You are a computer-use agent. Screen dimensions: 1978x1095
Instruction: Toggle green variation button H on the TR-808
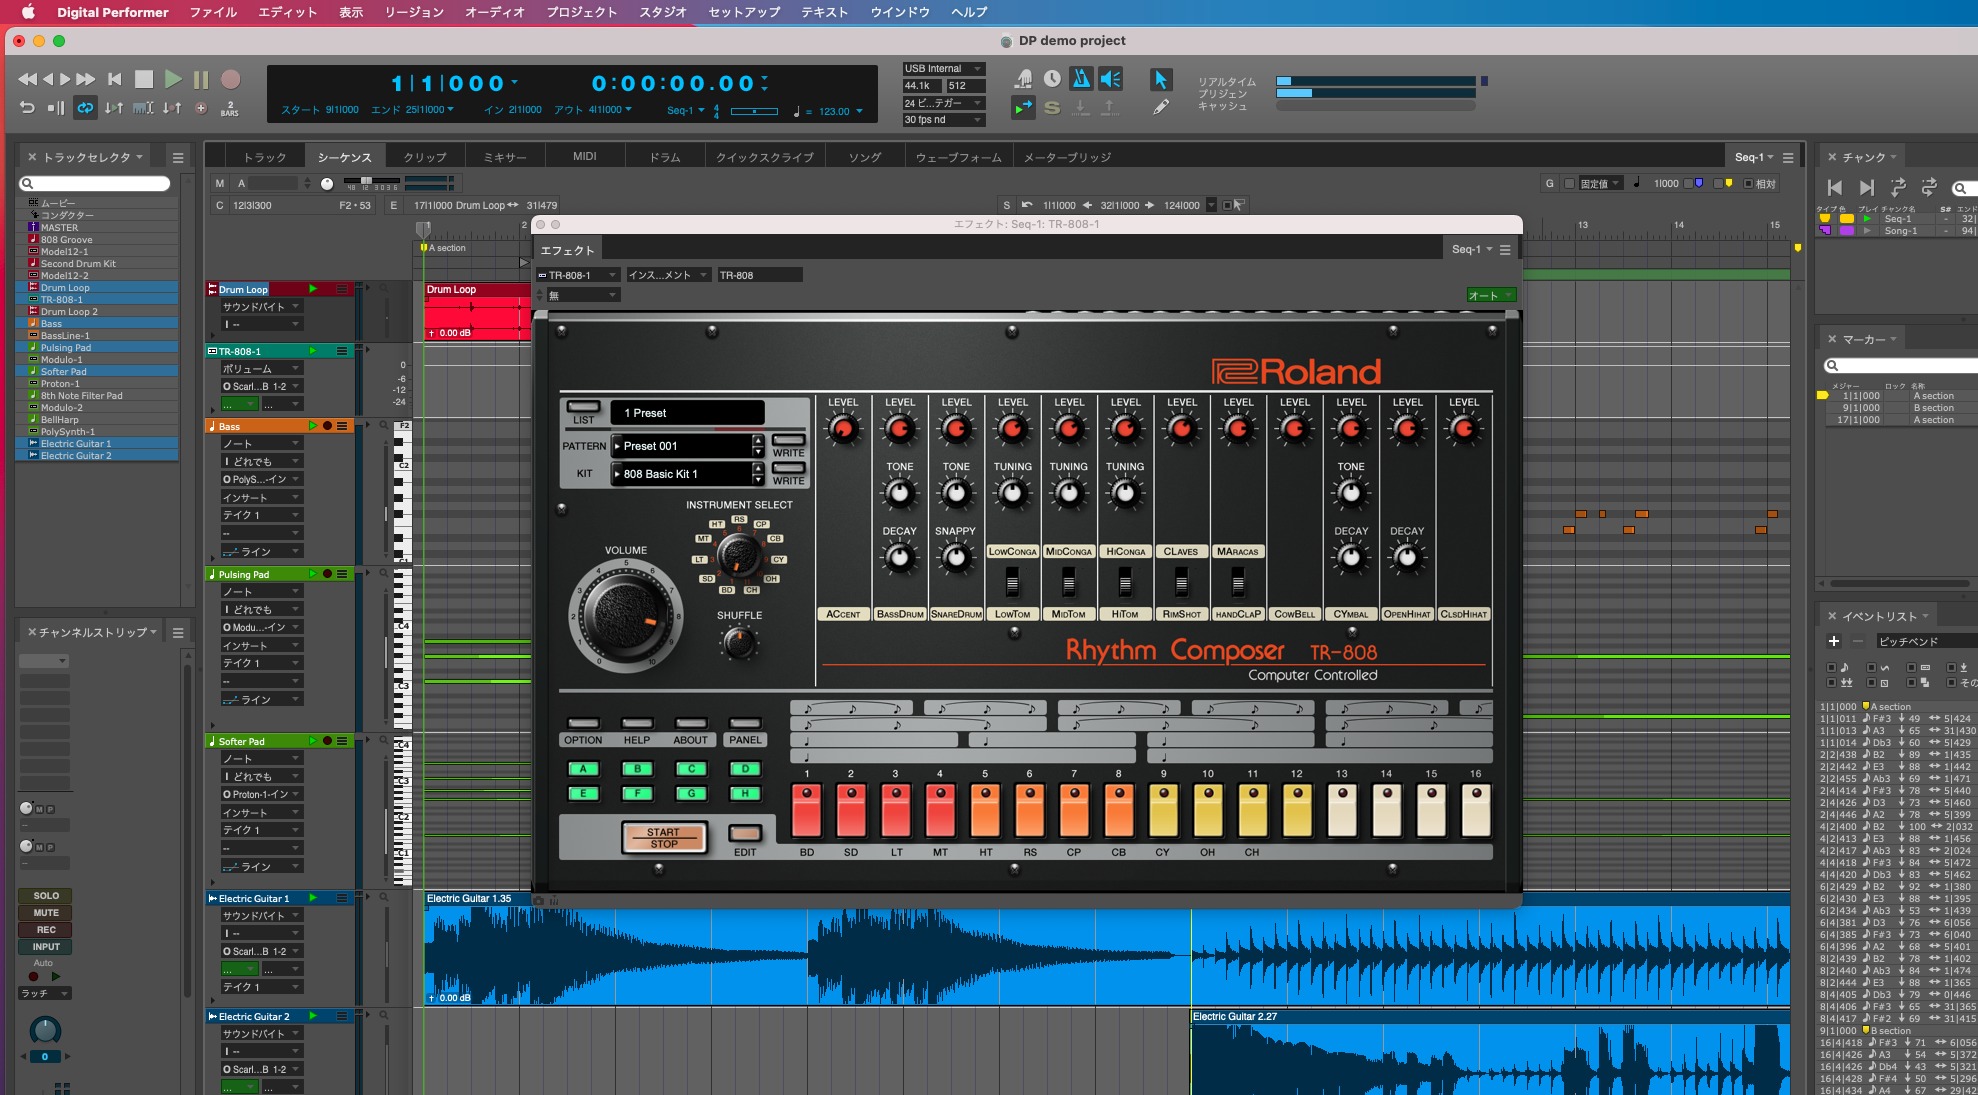745,794
